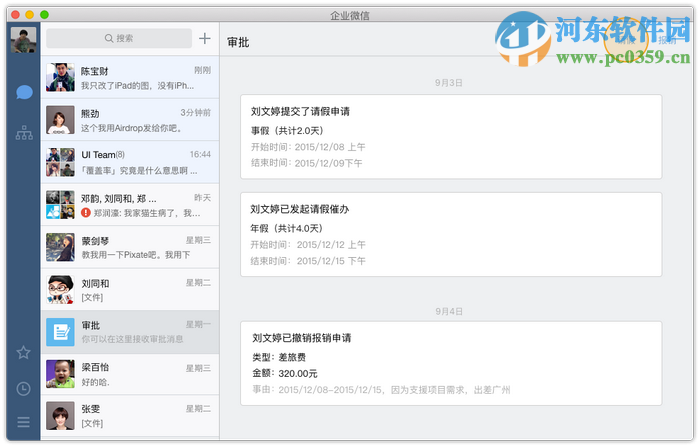Click 陈宝财's avatar photo
The image size is (700, 447).
pos(60,77)
